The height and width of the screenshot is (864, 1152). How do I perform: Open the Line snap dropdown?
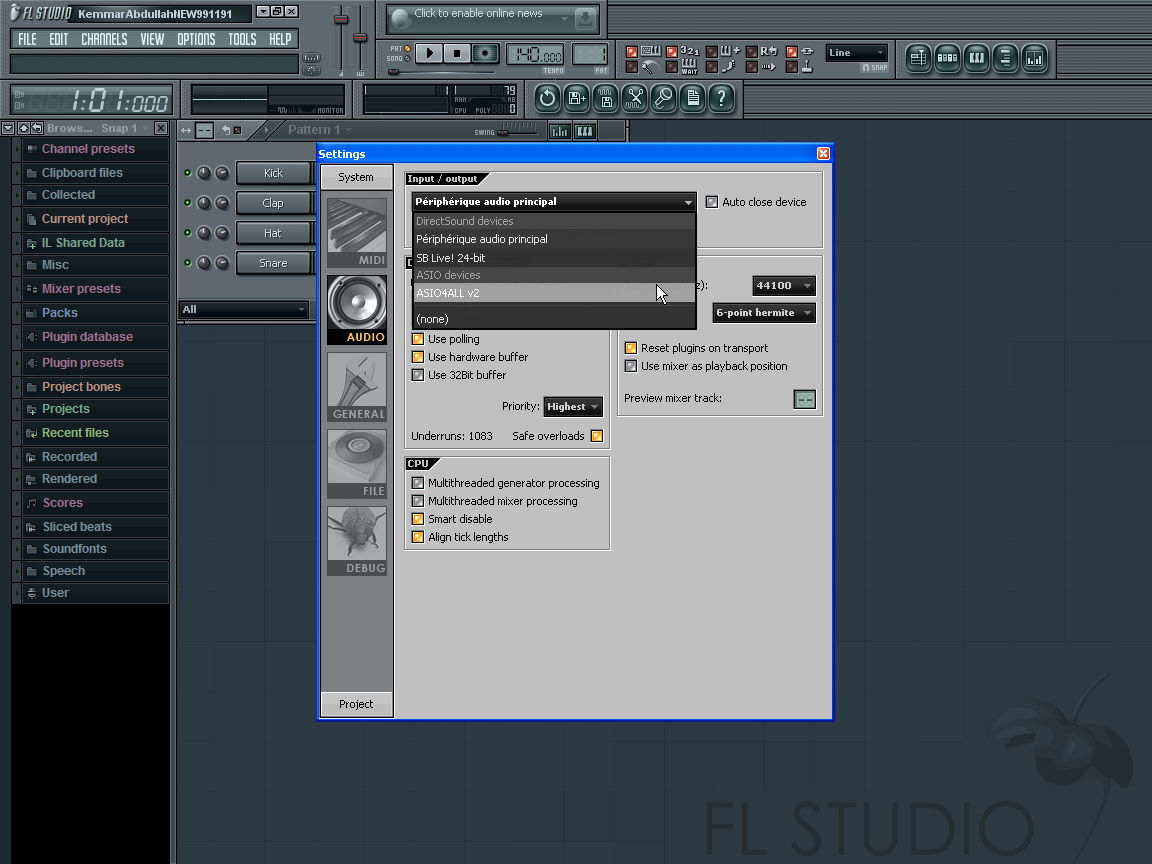[857, 52]
